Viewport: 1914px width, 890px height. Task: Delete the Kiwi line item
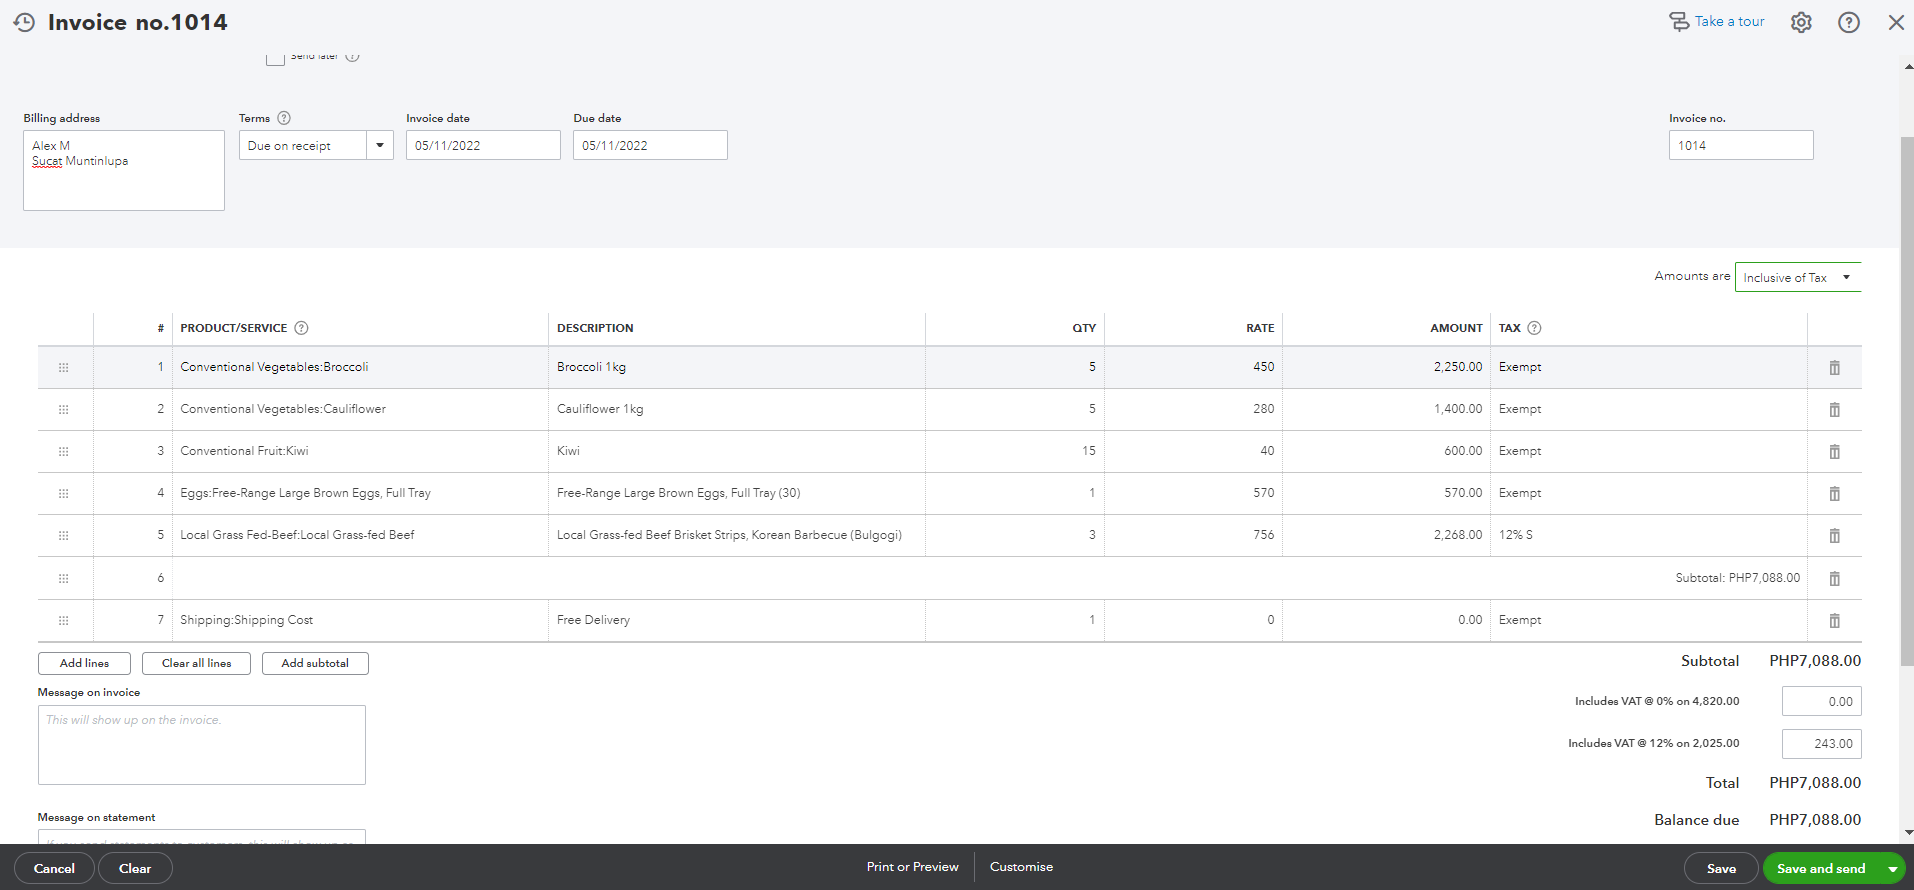[1834, 452]
